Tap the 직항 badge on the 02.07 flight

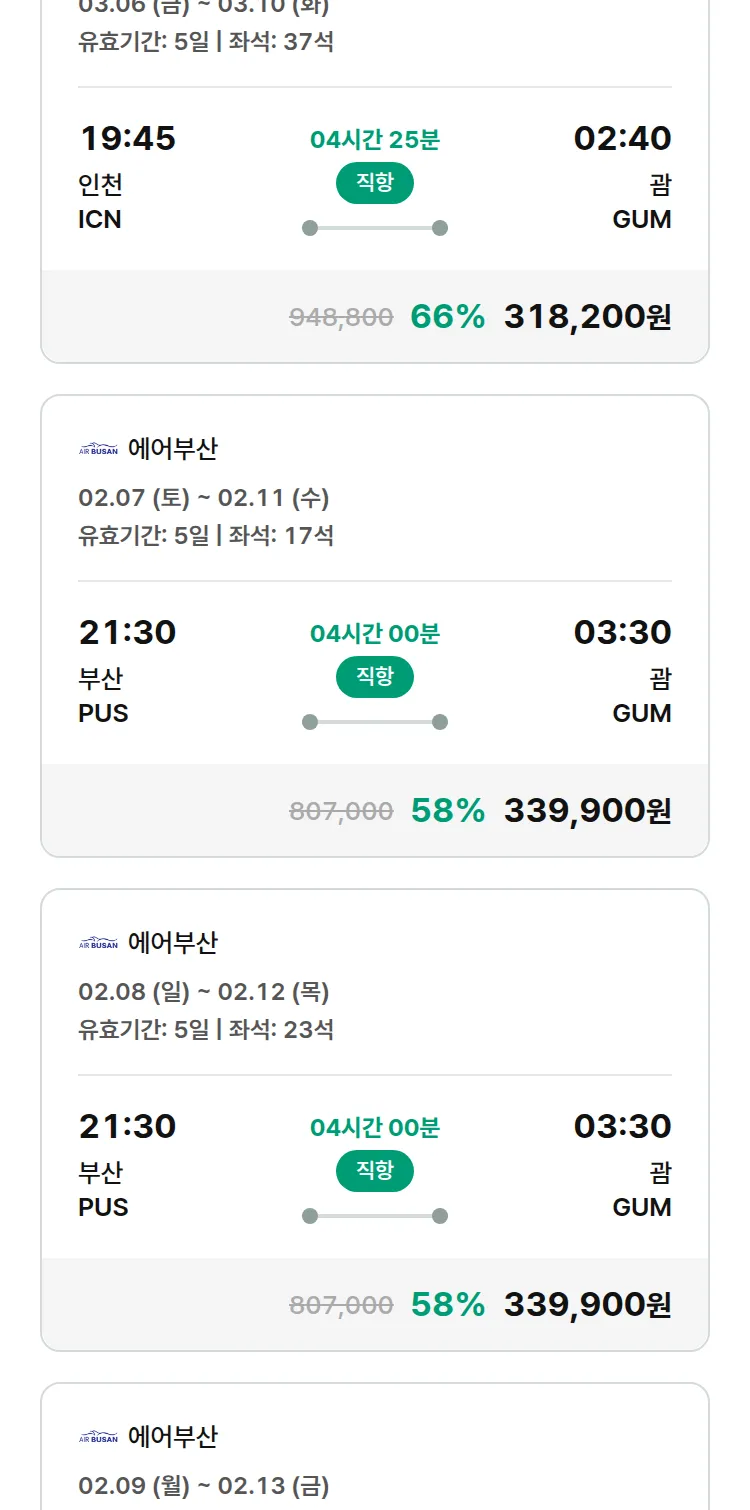click(x=374, y=677)
